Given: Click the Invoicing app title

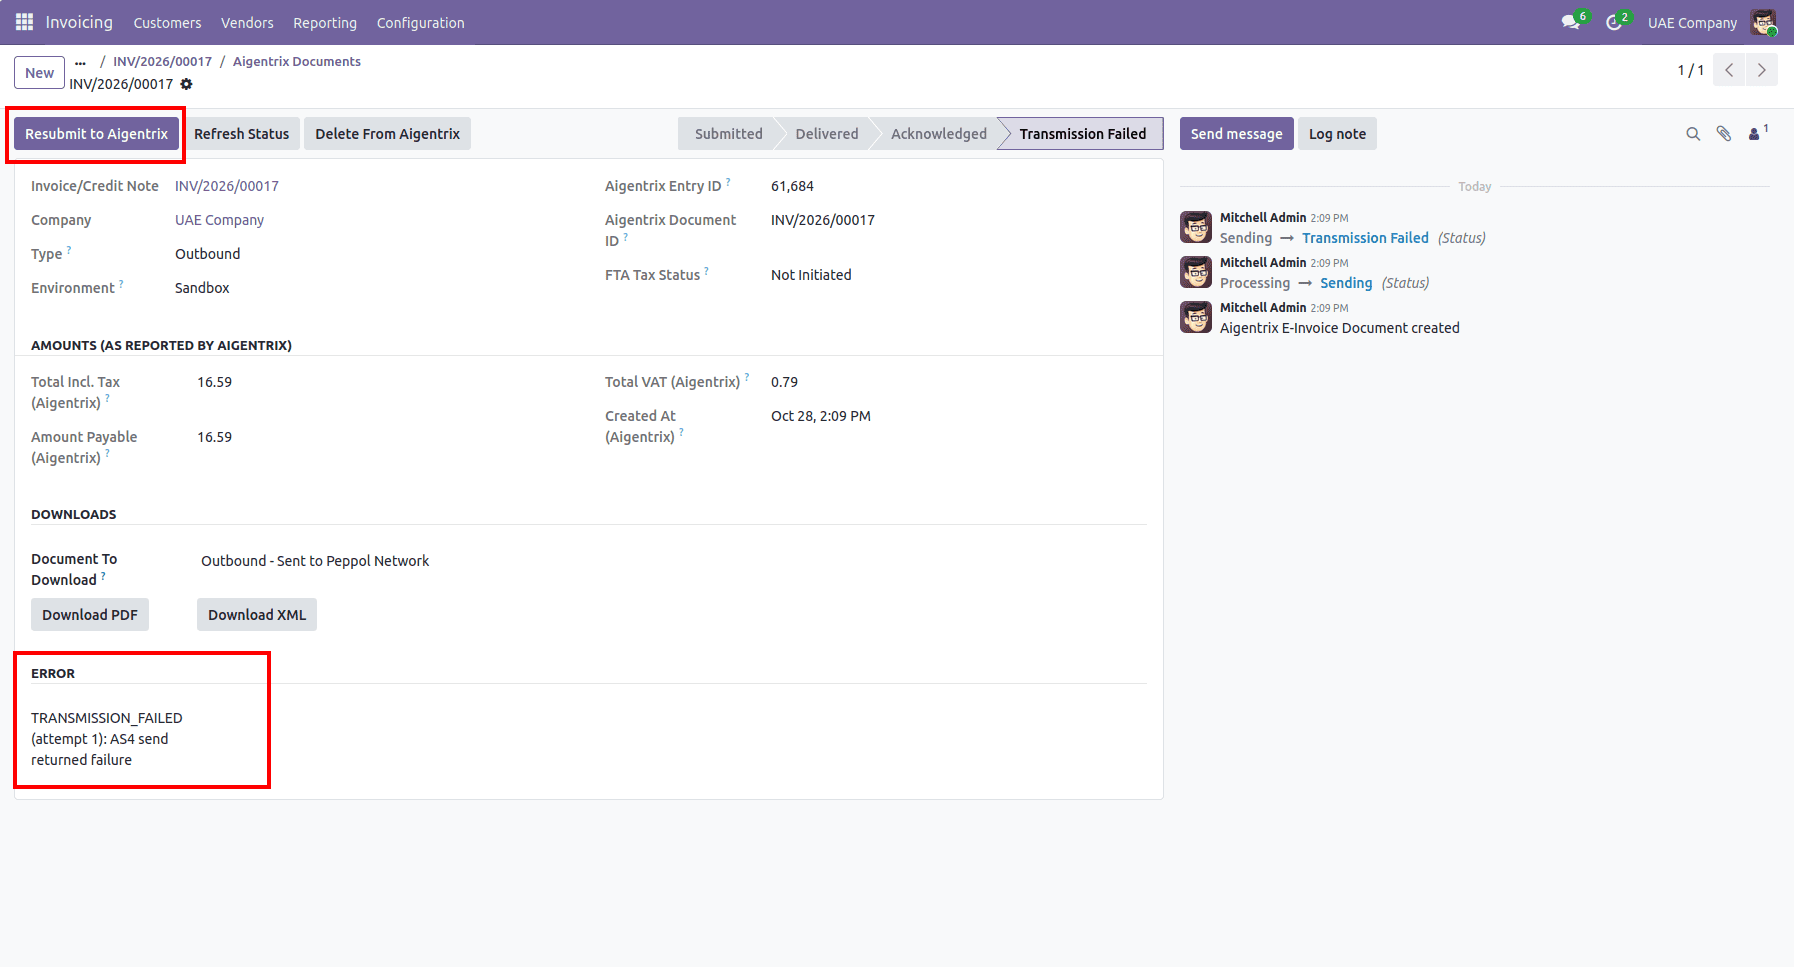Looking at the screenshot, I should pos(79,22).
